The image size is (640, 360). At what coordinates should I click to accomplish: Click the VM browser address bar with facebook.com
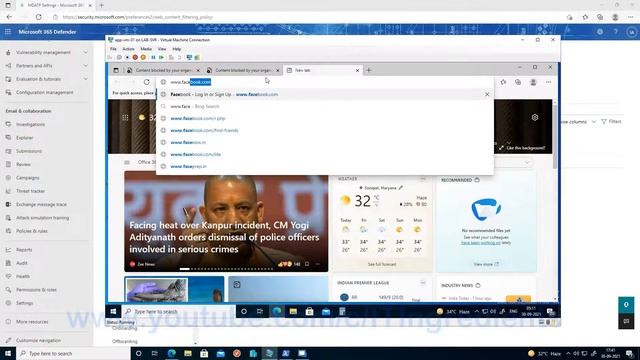point(324,82)
